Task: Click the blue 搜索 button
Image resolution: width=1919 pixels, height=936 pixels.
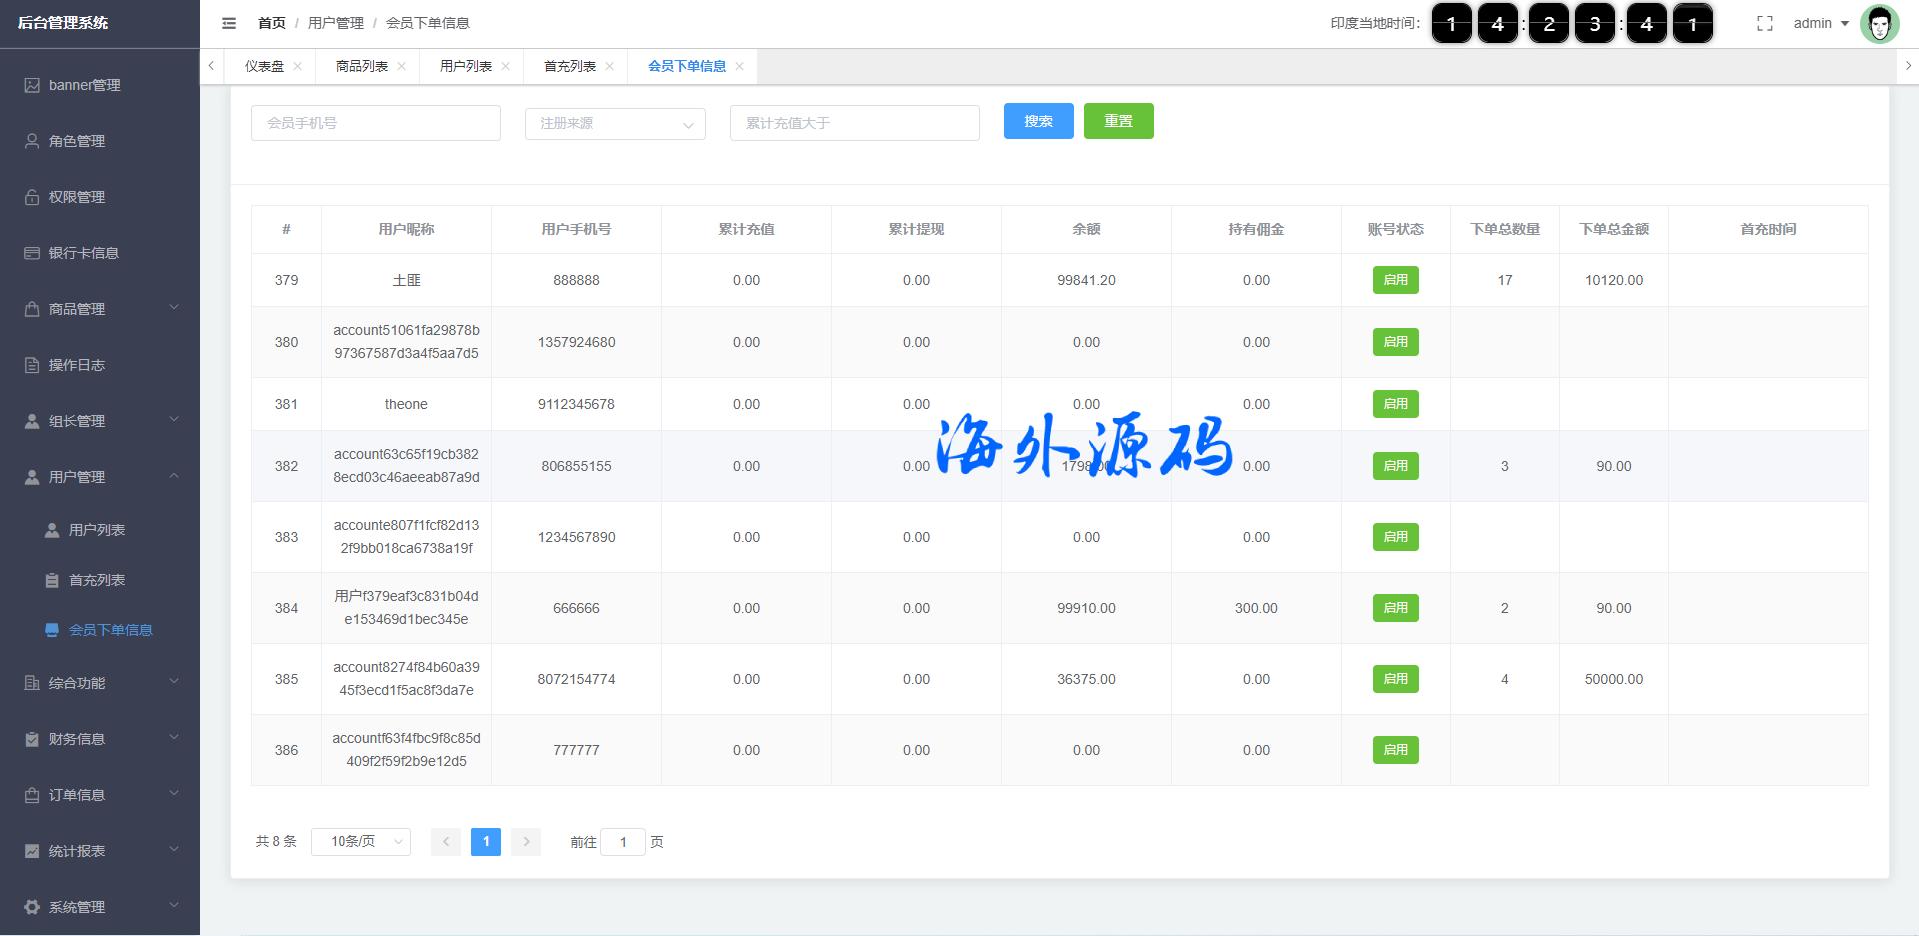Action: tap(1038, 121)
